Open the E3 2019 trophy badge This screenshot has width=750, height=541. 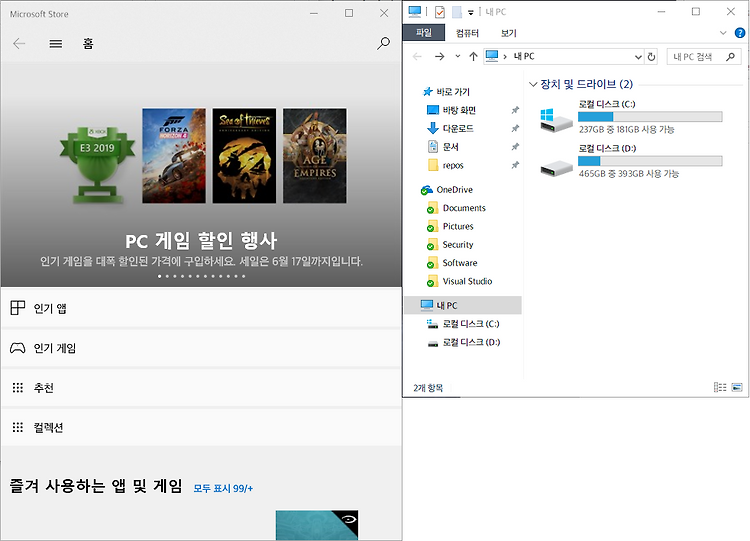coord(97,164)
